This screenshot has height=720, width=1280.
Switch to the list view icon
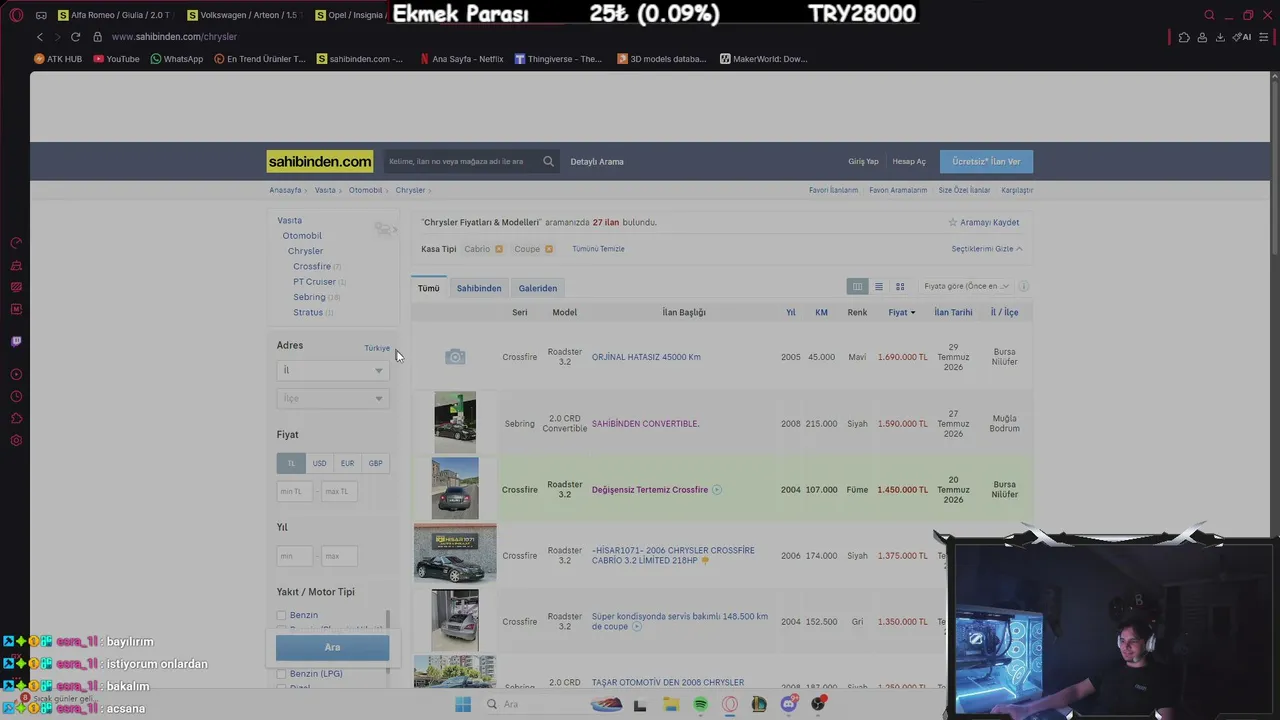[879, 287]
